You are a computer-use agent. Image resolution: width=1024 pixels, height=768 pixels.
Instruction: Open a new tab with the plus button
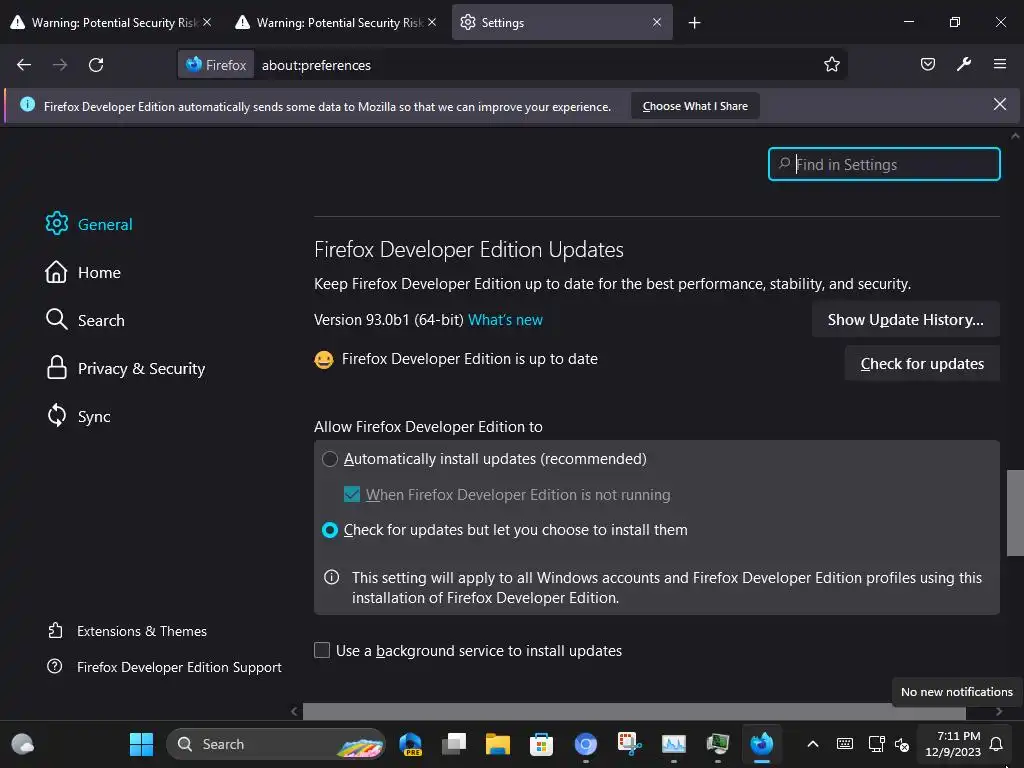pos(694,23)
